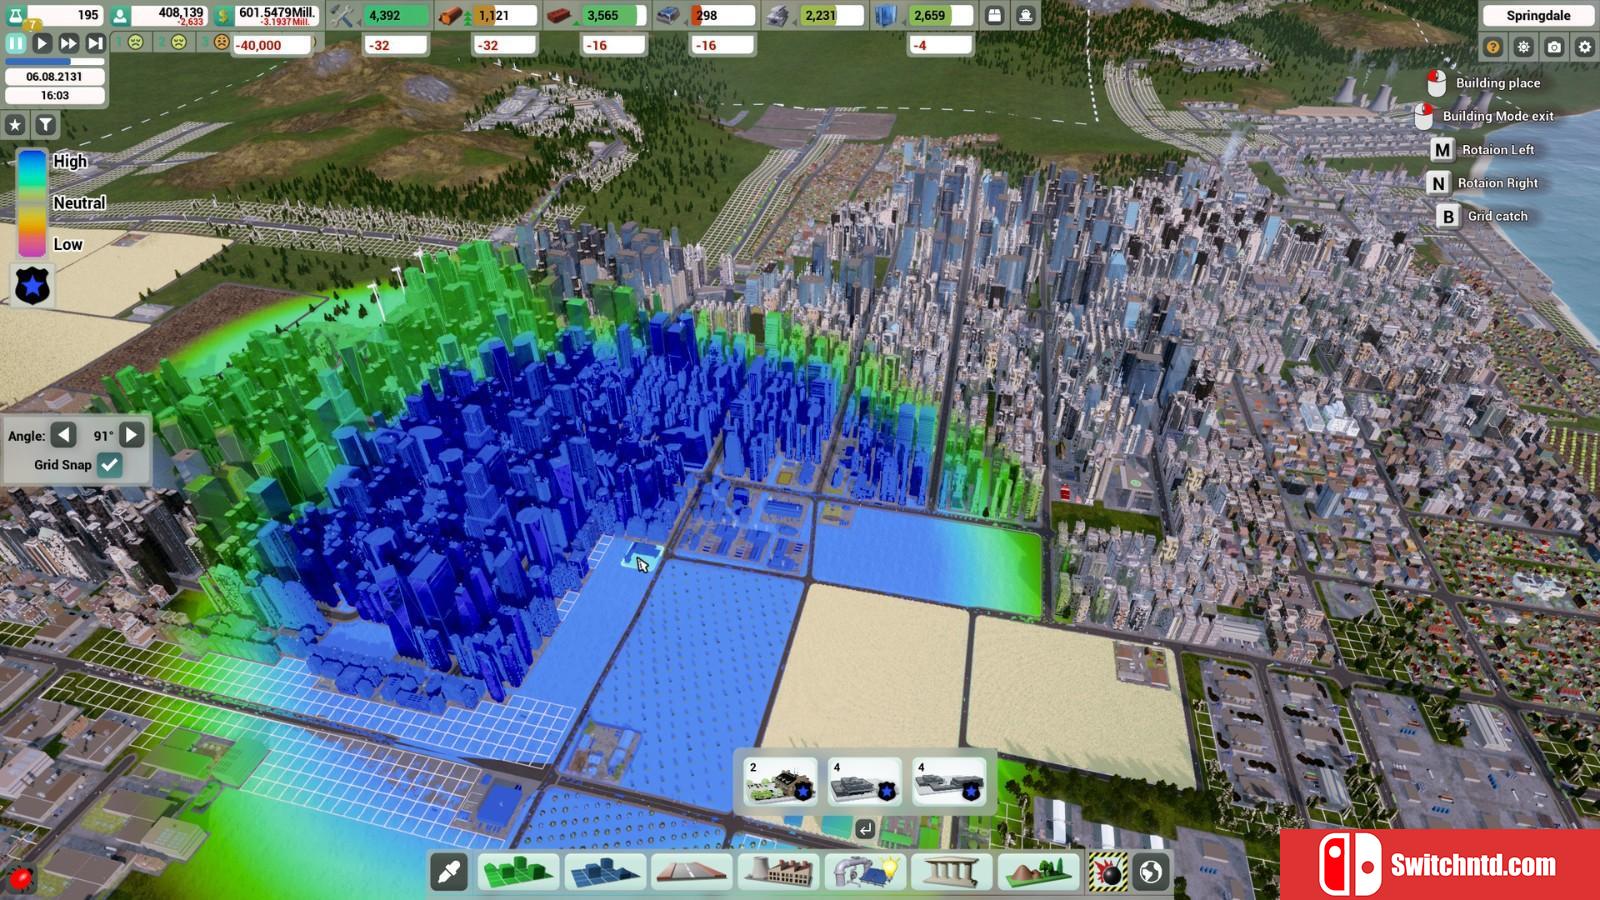Viewport: 1600px width, 900px height.
Task: Click the tools resource icon
Action: (343, 16)
